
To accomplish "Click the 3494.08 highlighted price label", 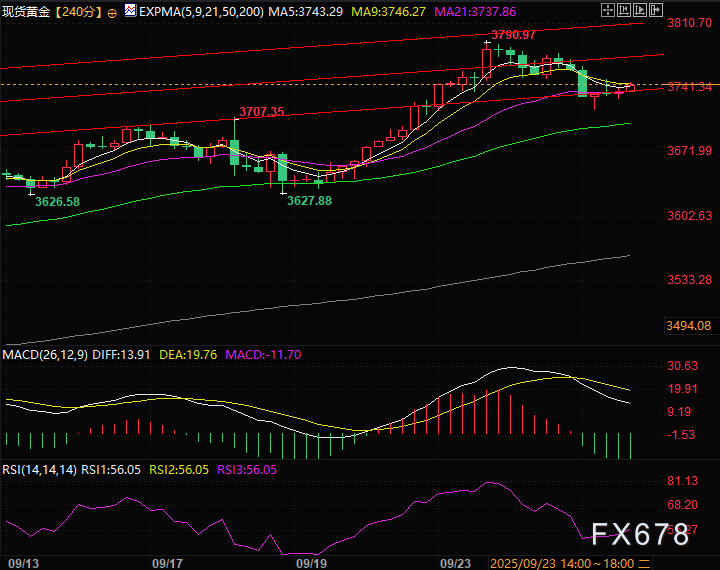I will click(x=689, y=326).
